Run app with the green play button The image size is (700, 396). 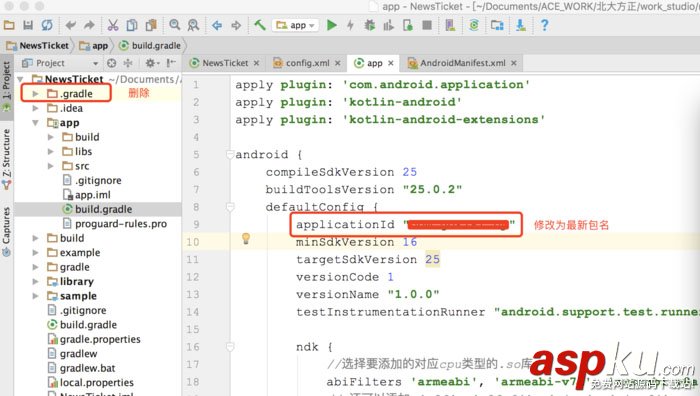tap(331, 25)
